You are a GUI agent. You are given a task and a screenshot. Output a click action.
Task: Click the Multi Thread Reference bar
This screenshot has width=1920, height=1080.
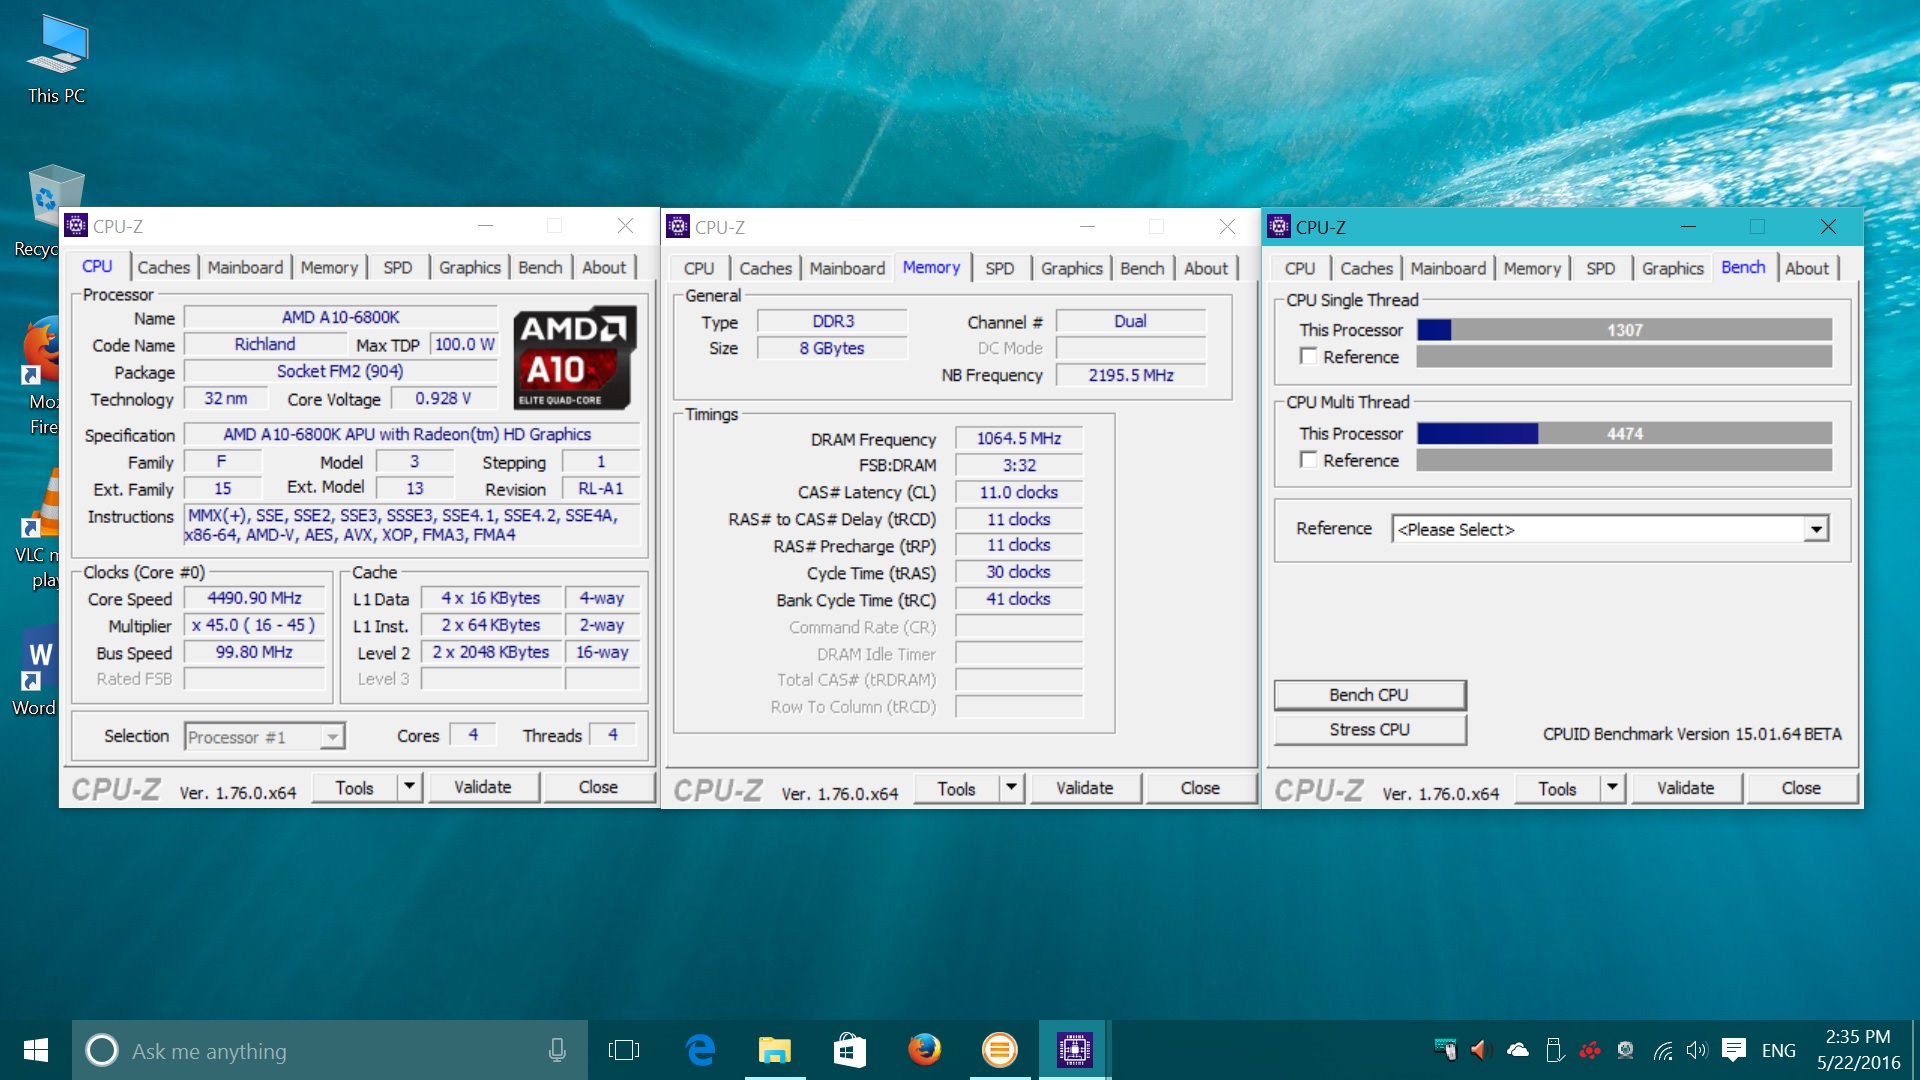pyautogui.click(x=1624, y=459)
